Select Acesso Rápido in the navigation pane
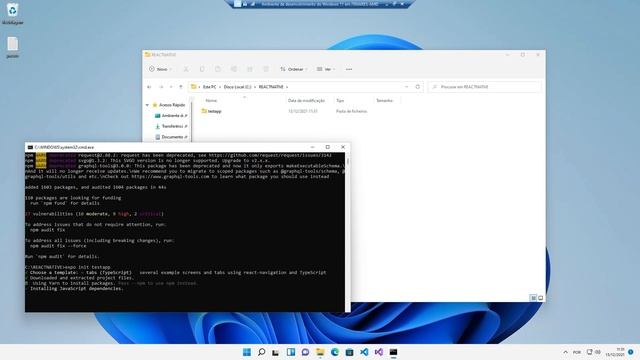 coord(169,105)
